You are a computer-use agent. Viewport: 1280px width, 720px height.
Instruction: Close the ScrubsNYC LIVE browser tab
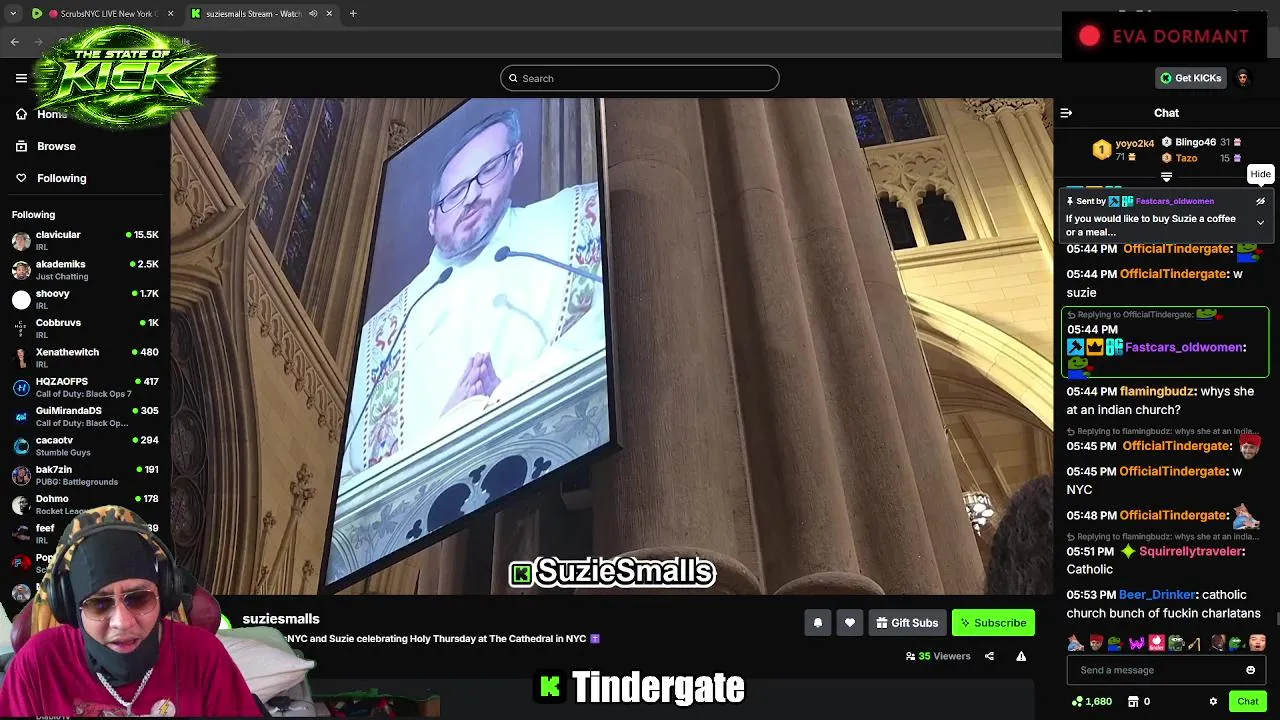170,14
